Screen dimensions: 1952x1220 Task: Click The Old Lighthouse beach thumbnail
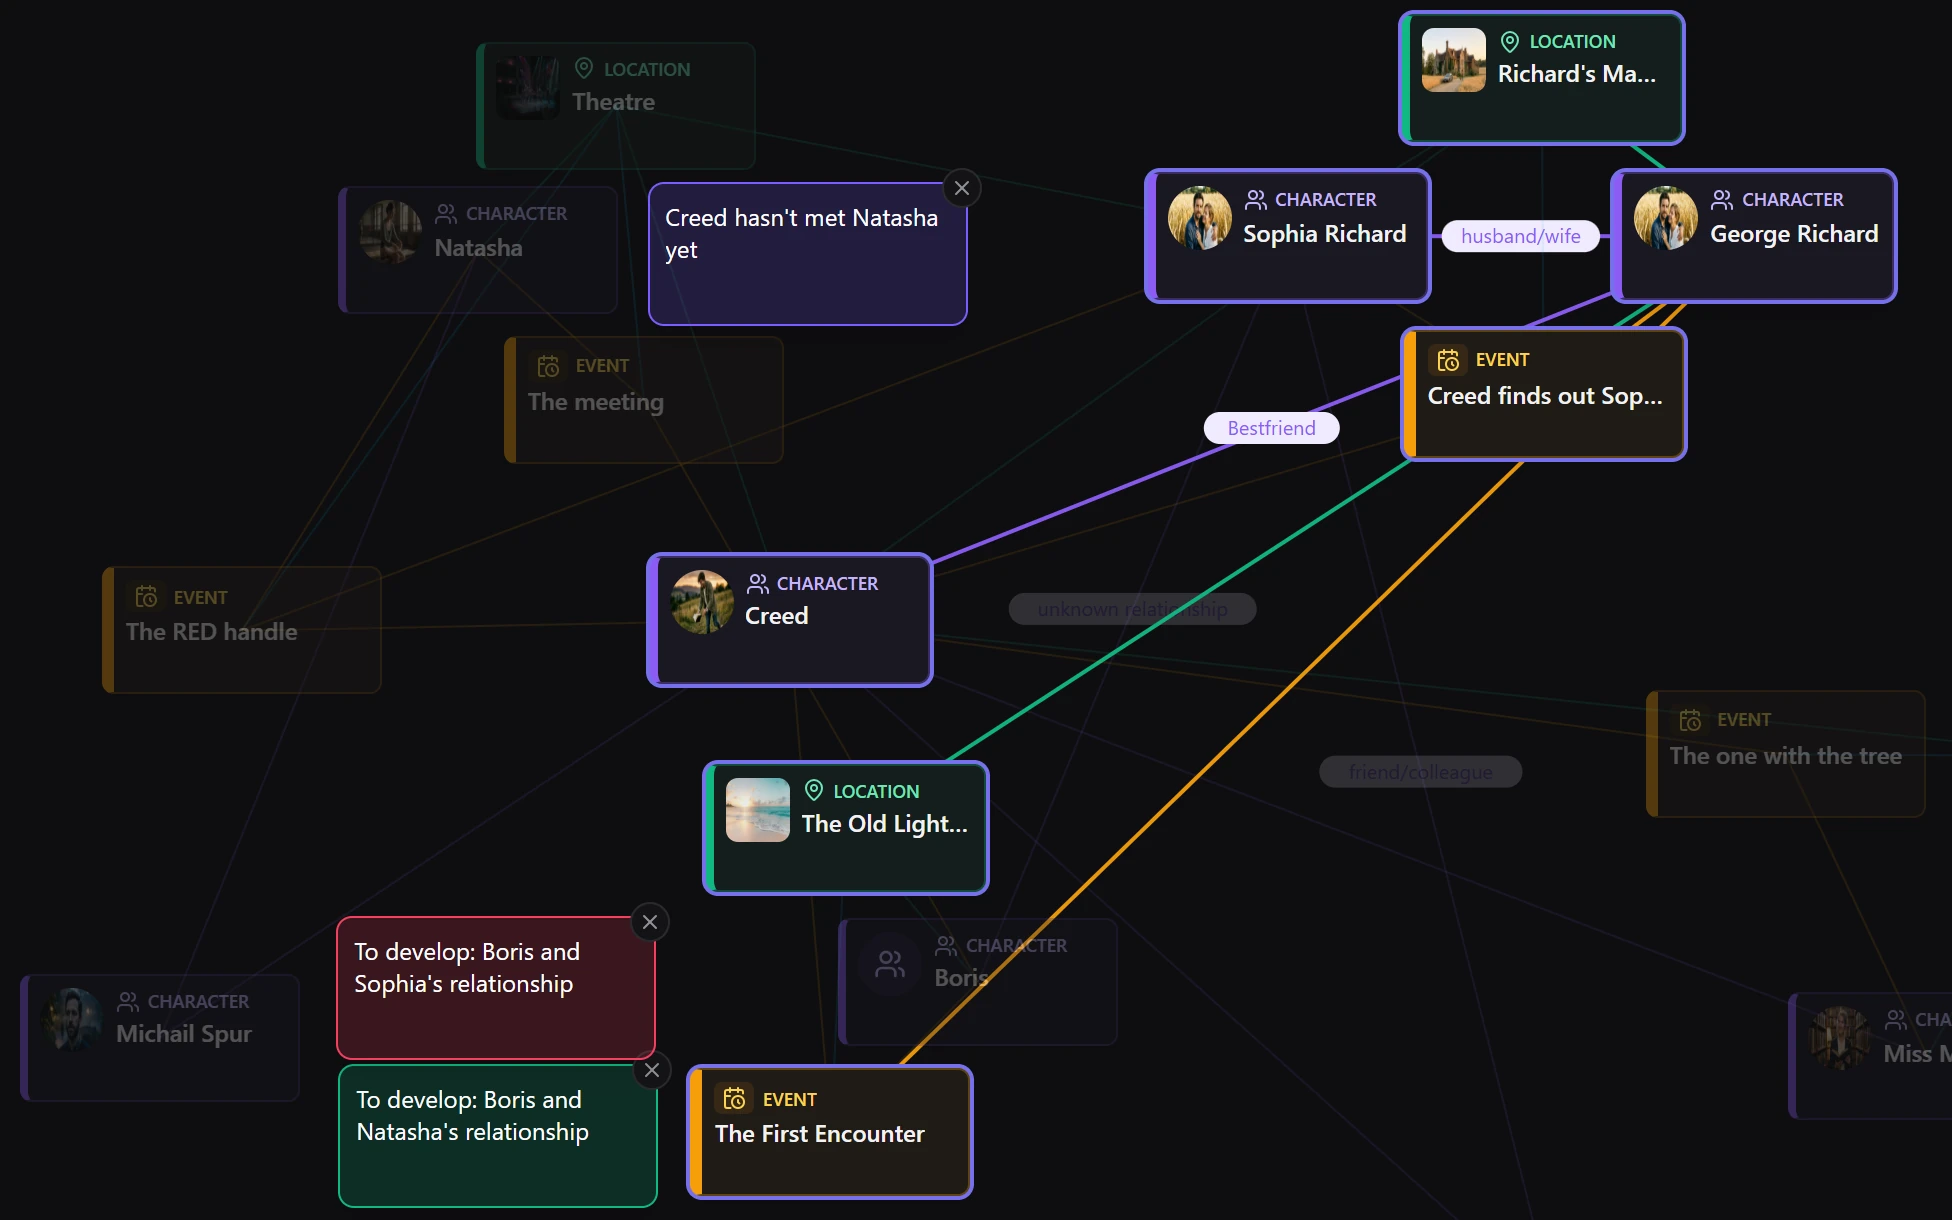pos(758,810)
